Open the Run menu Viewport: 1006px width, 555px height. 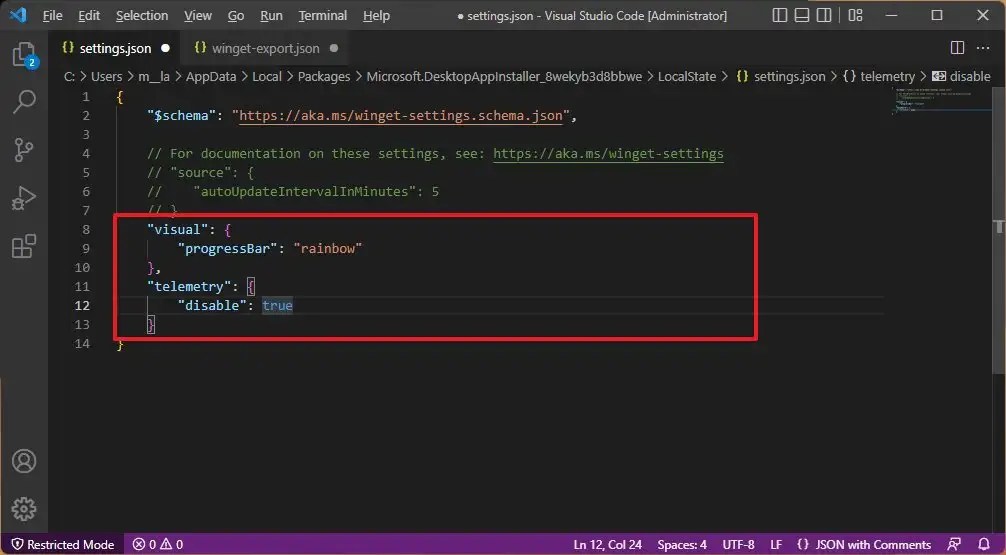tap(271, 15)
